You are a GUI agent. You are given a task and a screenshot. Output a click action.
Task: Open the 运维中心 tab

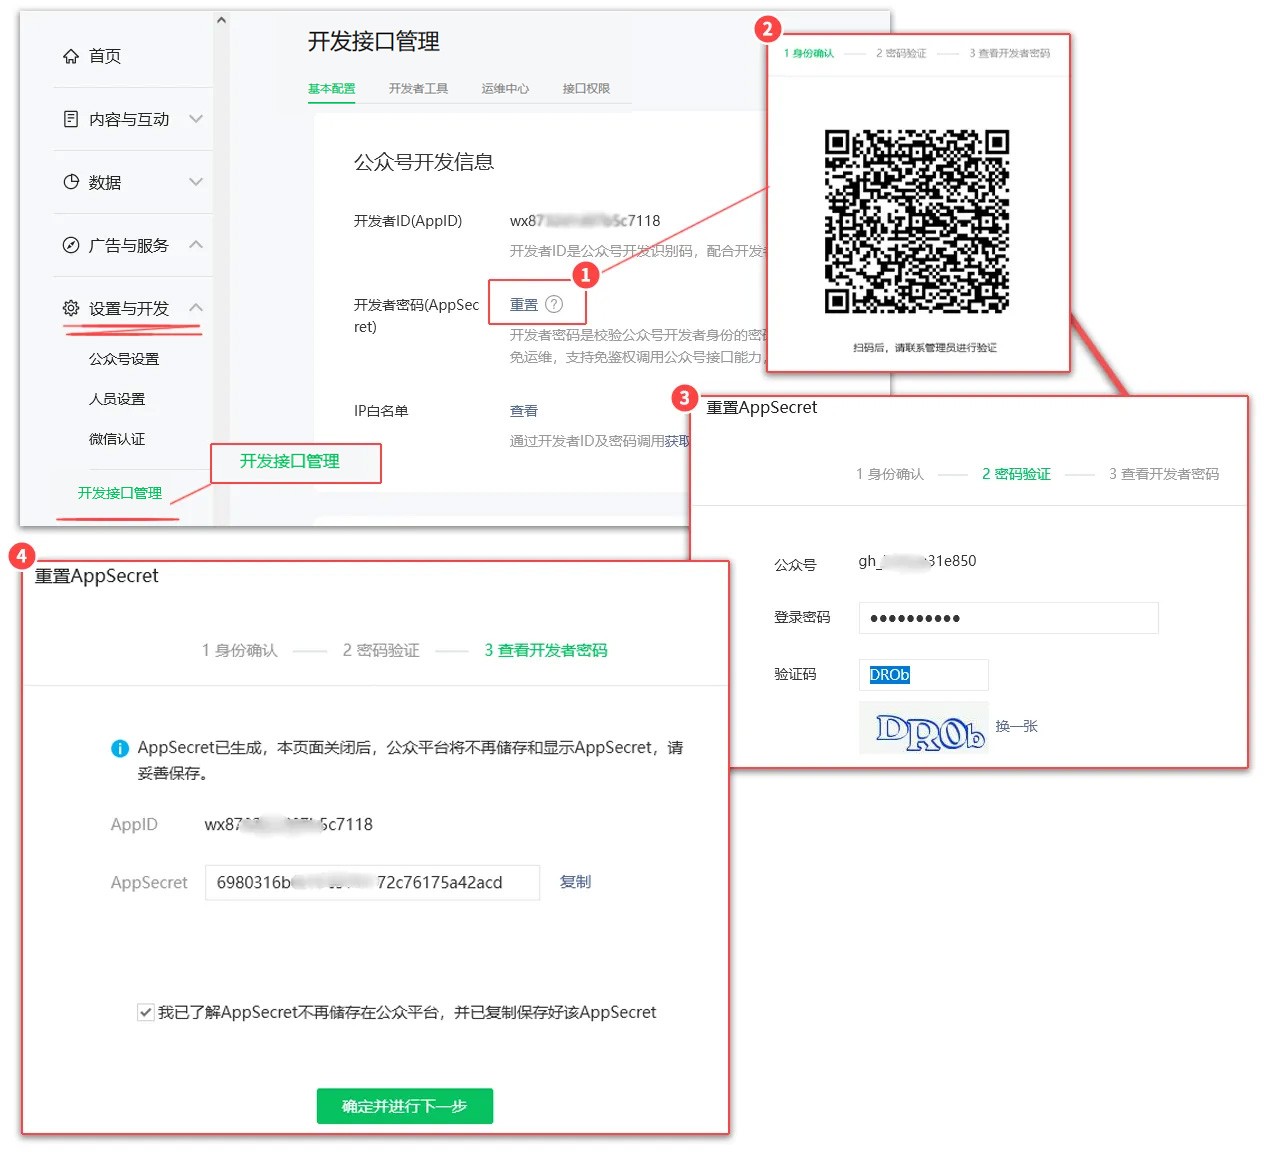coord(505,88)
